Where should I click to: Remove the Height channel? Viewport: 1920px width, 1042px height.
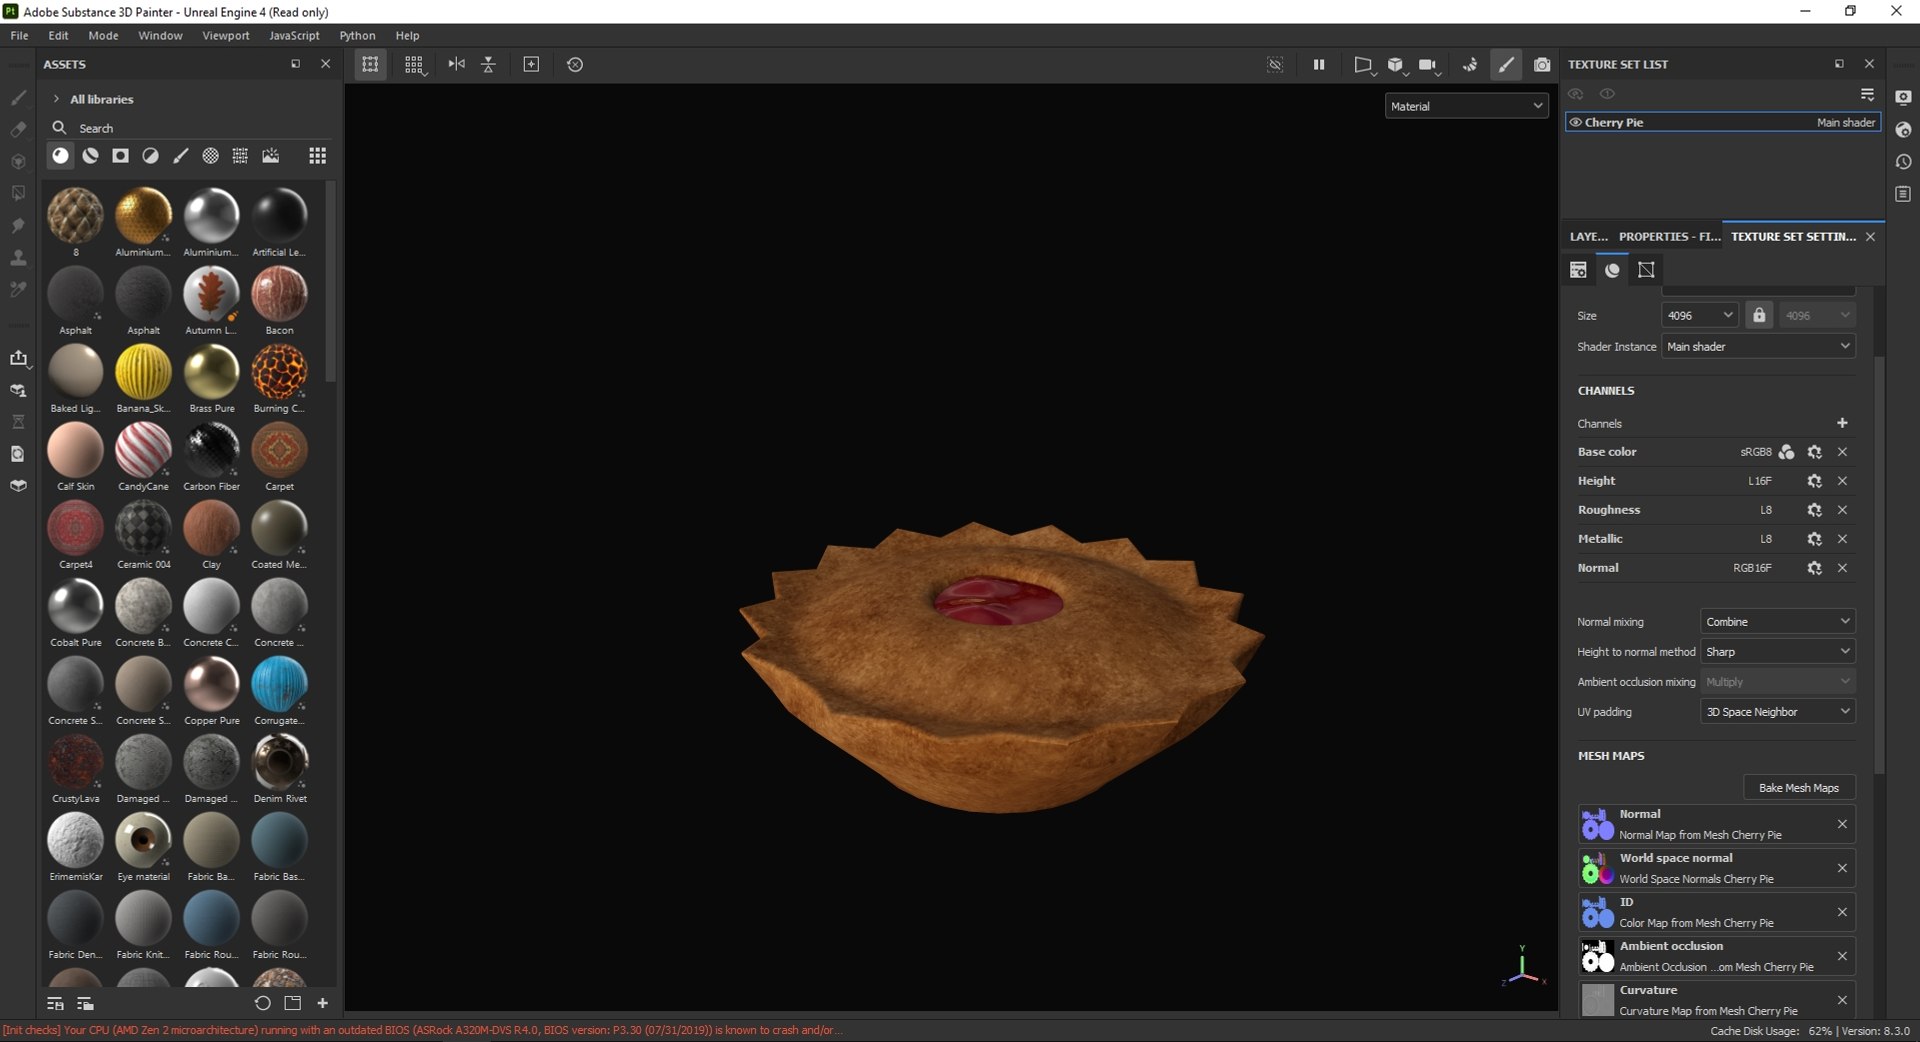tap(1842, 481)
